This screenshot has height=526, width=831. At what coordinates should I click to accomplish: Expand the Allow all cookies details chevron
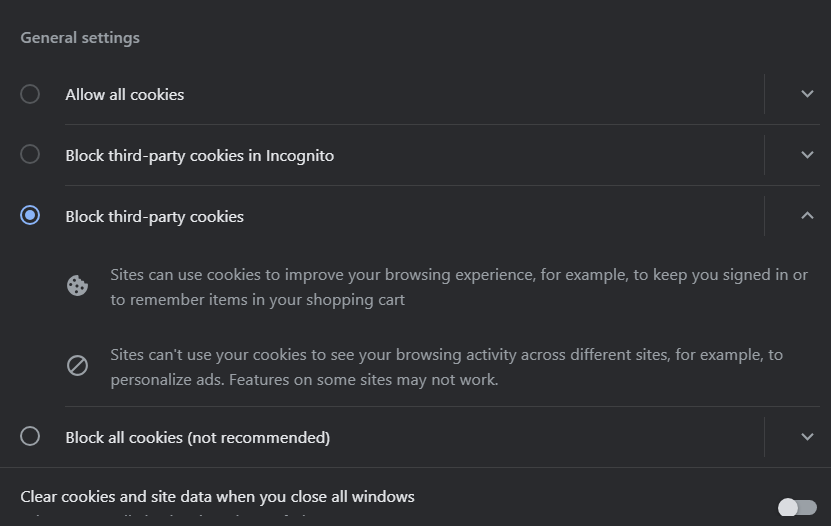tap(807, 94)
